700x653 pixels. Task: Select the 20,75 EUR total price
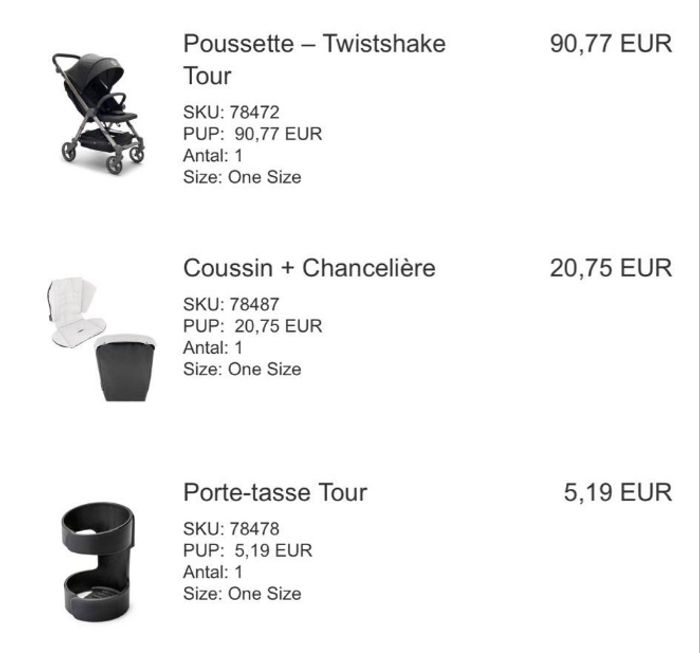pyautogui.click(x=611, y=268)
